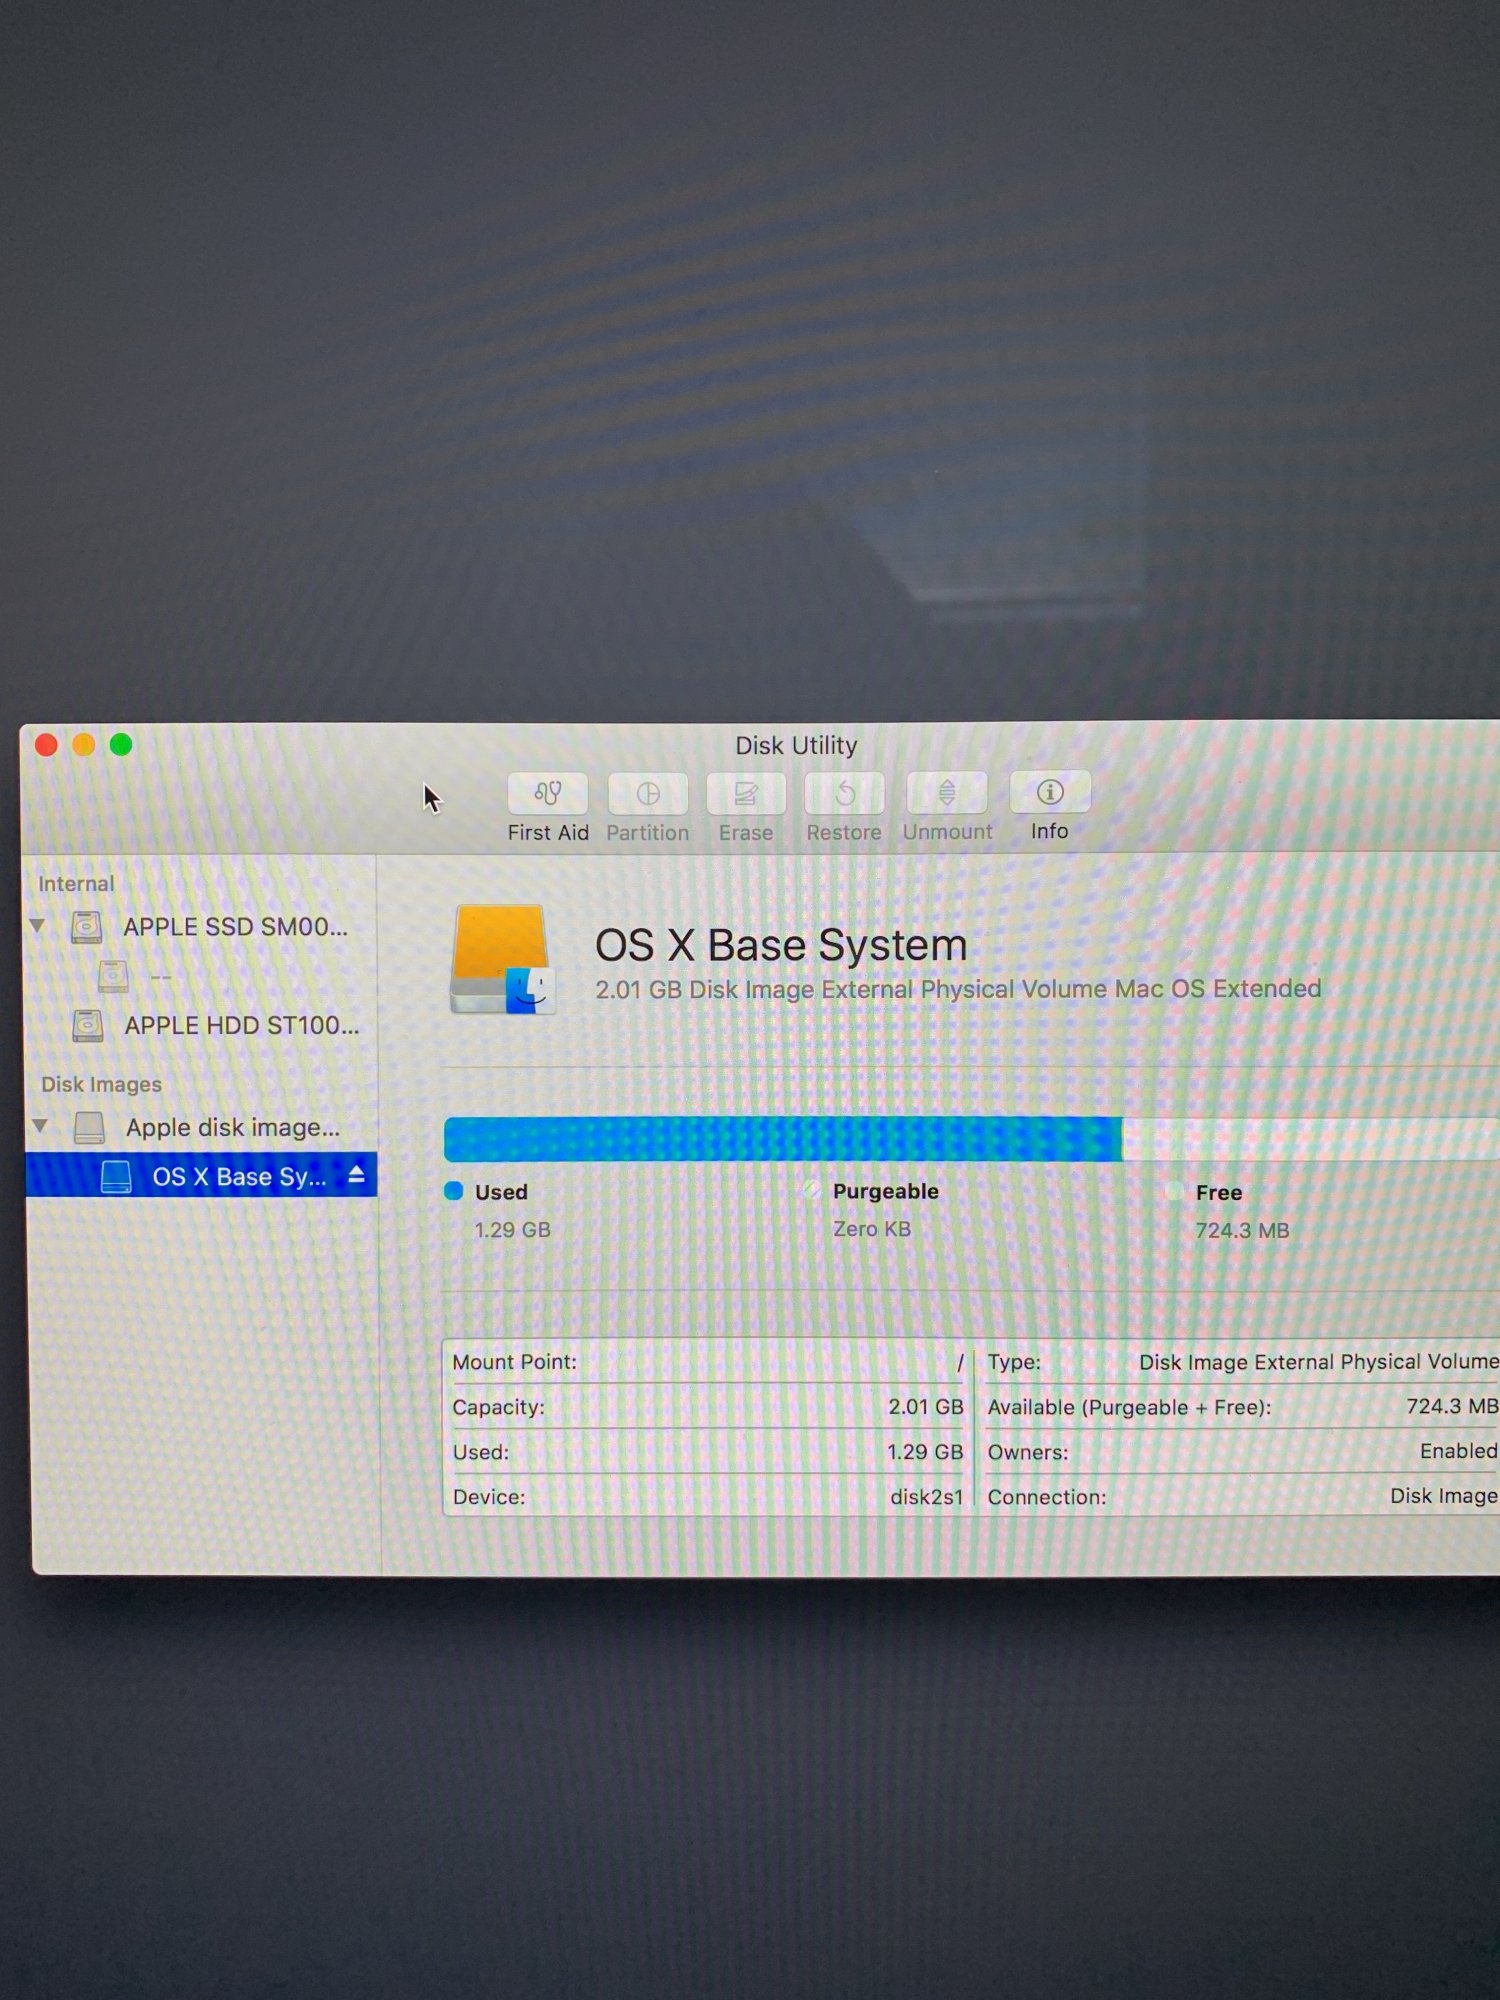Click the Restore toolbar icon
Screen dimensions: 1500x2000
844,794
